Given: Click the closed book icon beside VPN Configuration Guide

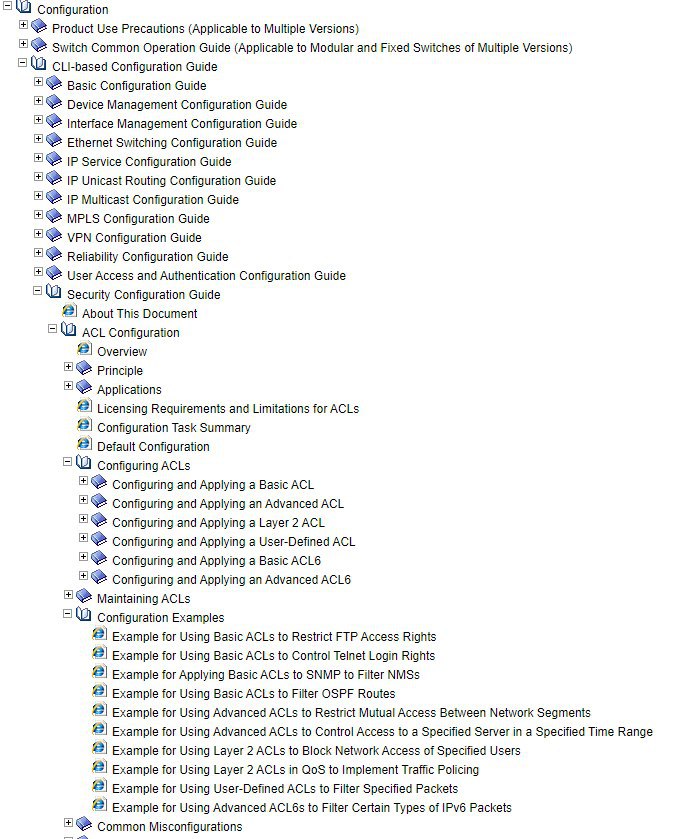Looking at the screenshot, I should point(54,235).
